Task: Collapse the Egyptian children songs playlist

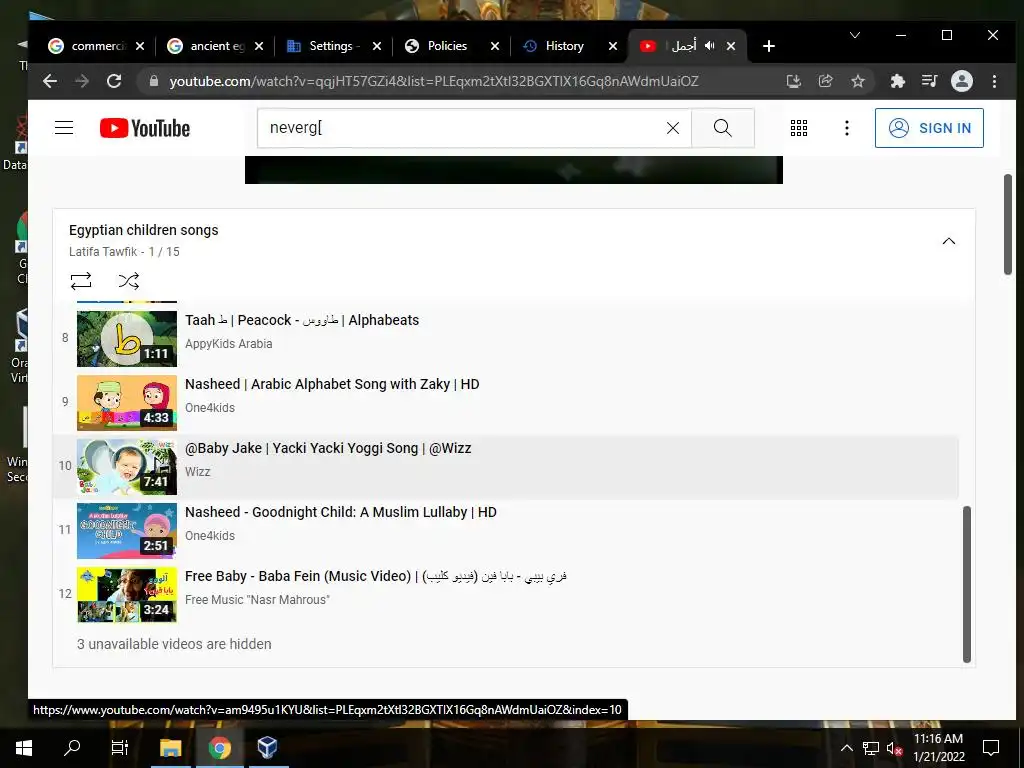Action: click(948, 241)
